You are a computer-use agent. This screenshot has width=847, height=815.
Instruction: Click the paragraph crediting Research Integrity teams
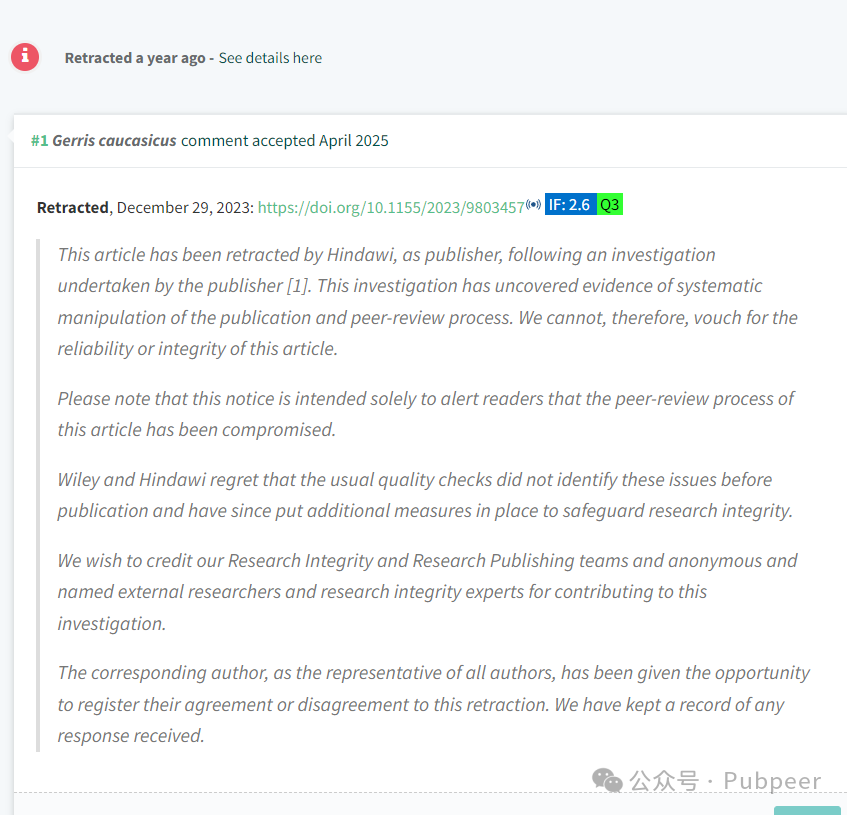427,592
